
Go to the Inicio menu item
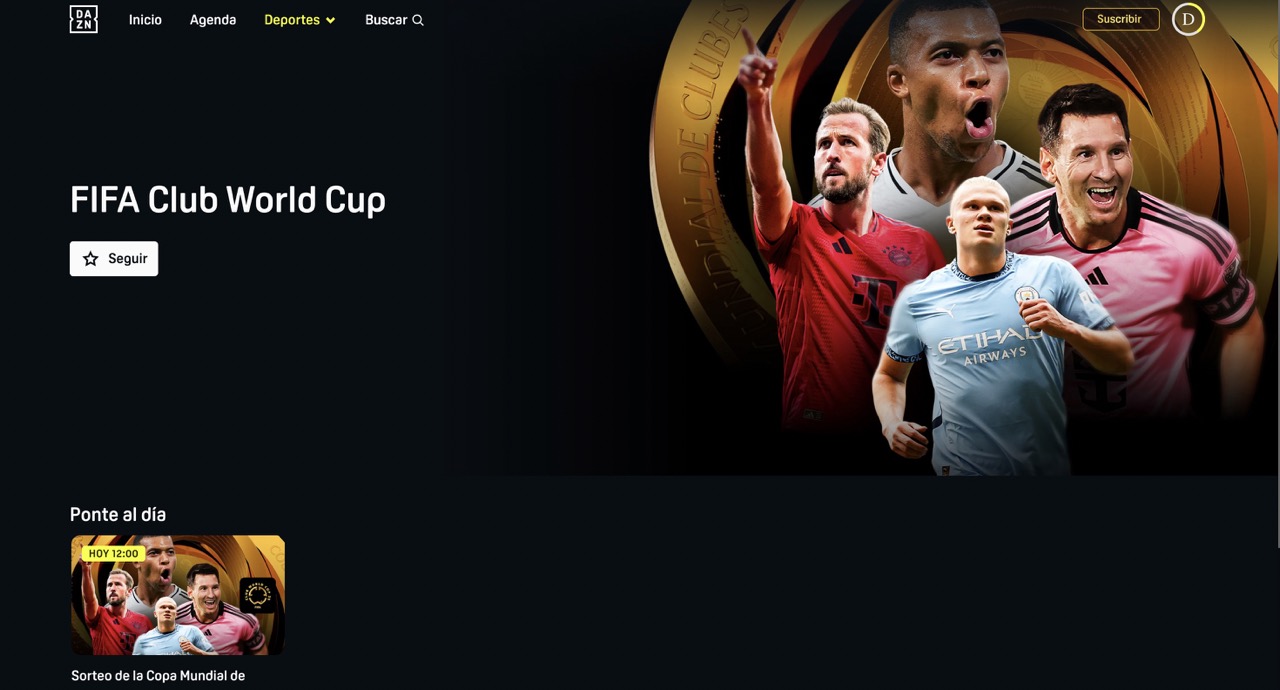(x=145, y=20)
